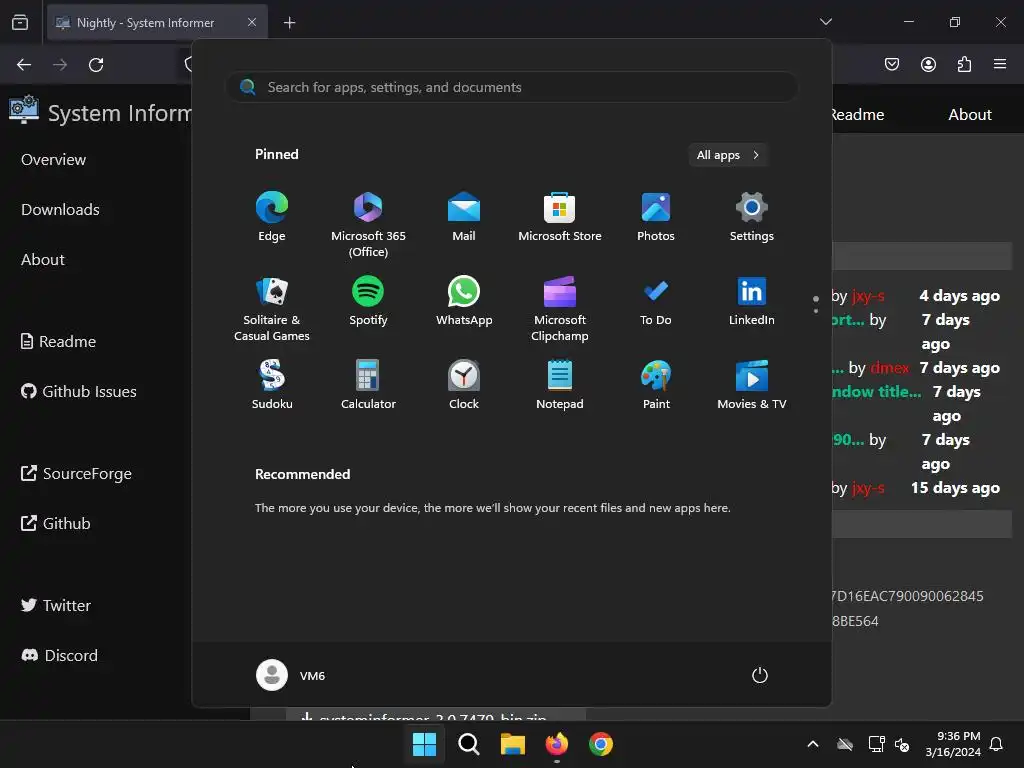
Task: Close the Nightly - System Informer tab
Action: pyautogui.click(x=252, y=22)
